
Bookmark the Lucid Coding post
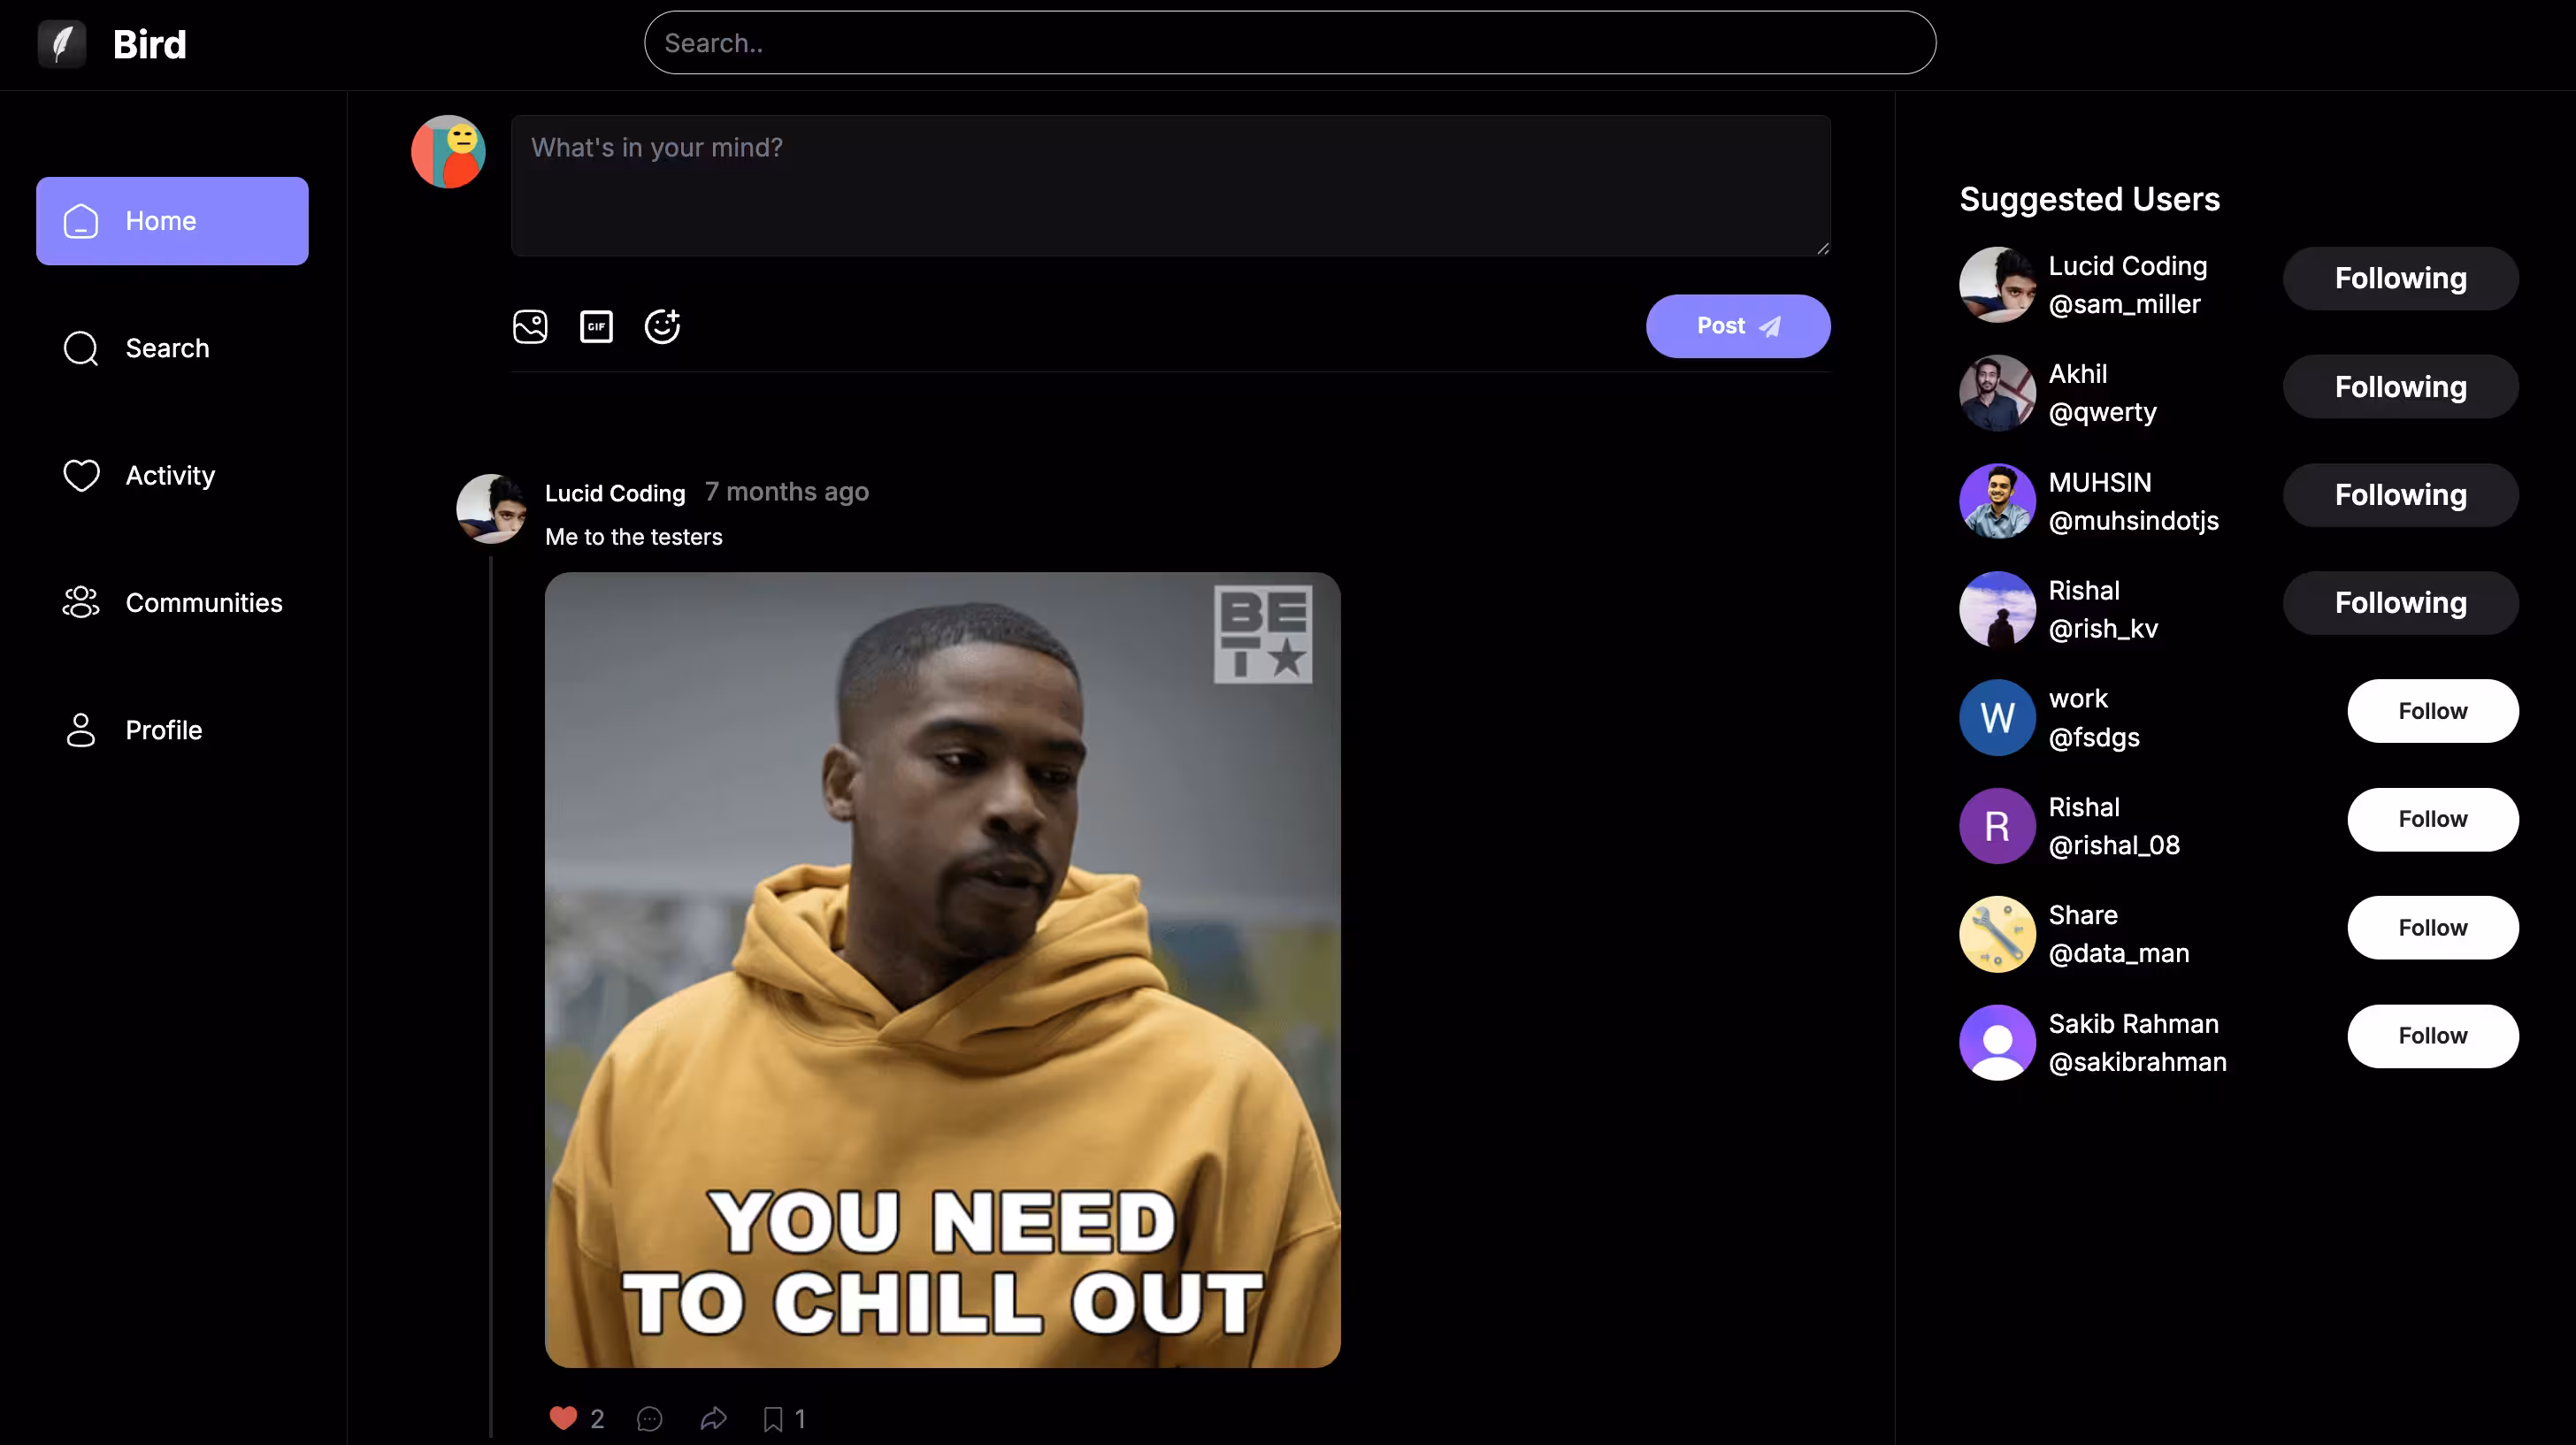[x=773, y=1418]
